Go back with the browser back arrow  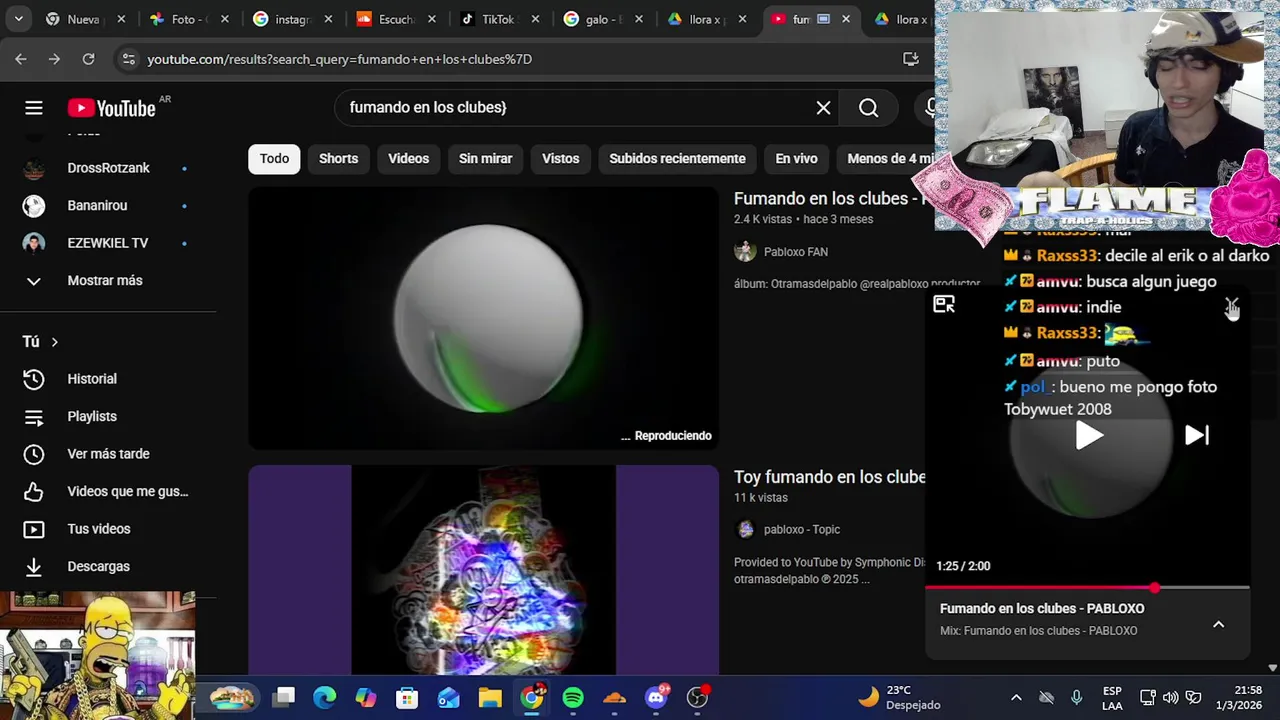pyautogui.click(x=21, y=59)
